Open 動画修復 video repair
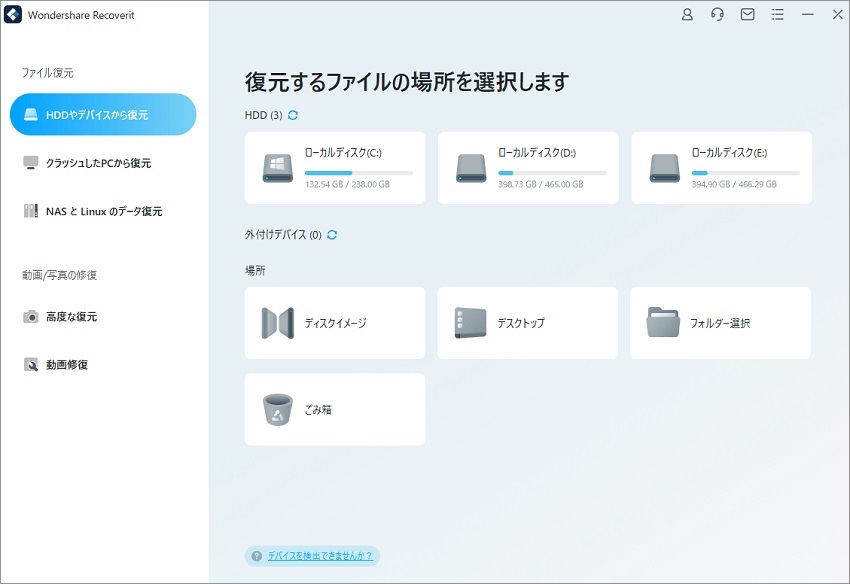The height and width of the screenshot is (584, 850). [66, 365]
